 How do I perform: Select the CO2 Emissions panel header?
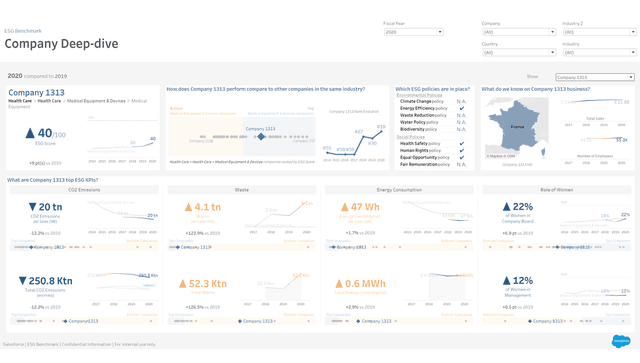(84, 190)
